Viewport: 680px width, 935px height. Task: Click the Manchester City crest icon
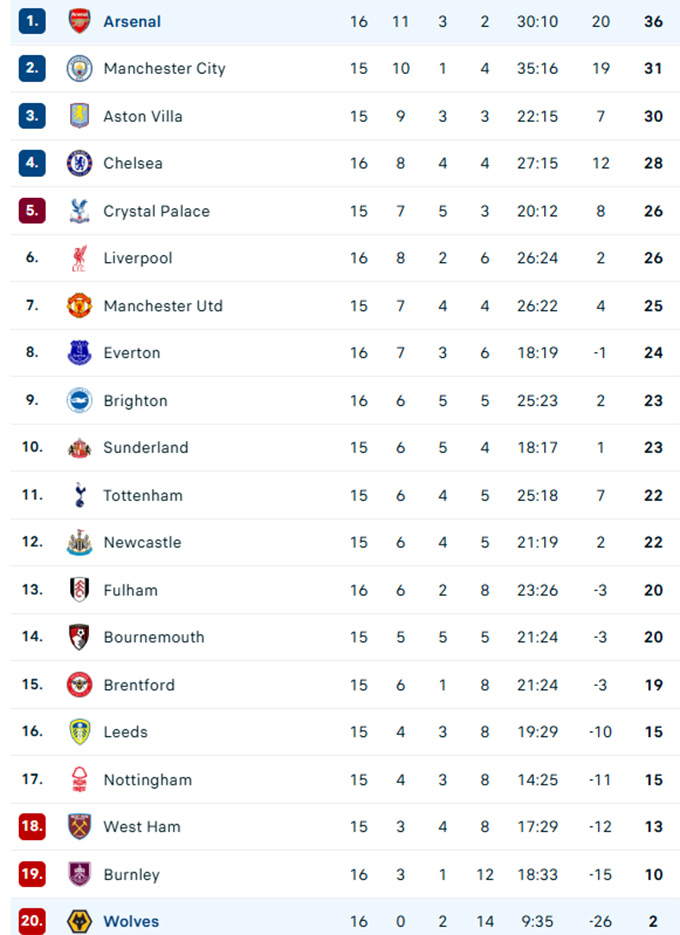(x=79, y=69)
